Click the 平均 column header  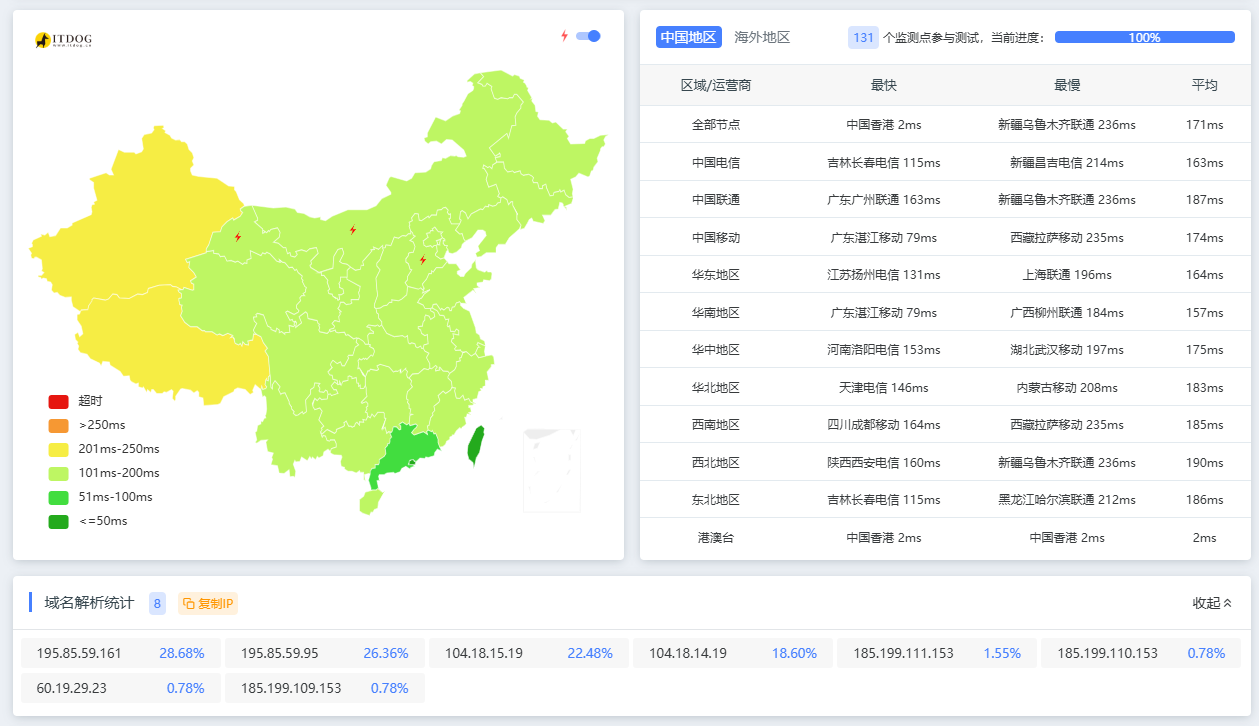[x=1204, y=85]
